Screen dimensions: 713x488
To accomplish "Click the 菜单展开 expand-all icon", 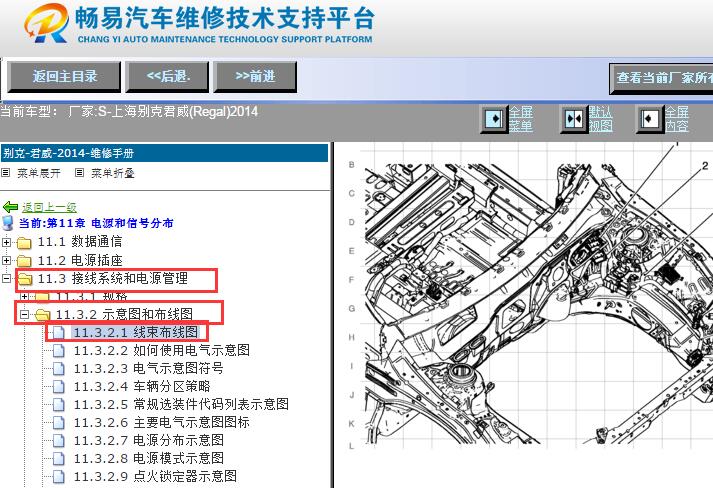I will tap(5, 172).
